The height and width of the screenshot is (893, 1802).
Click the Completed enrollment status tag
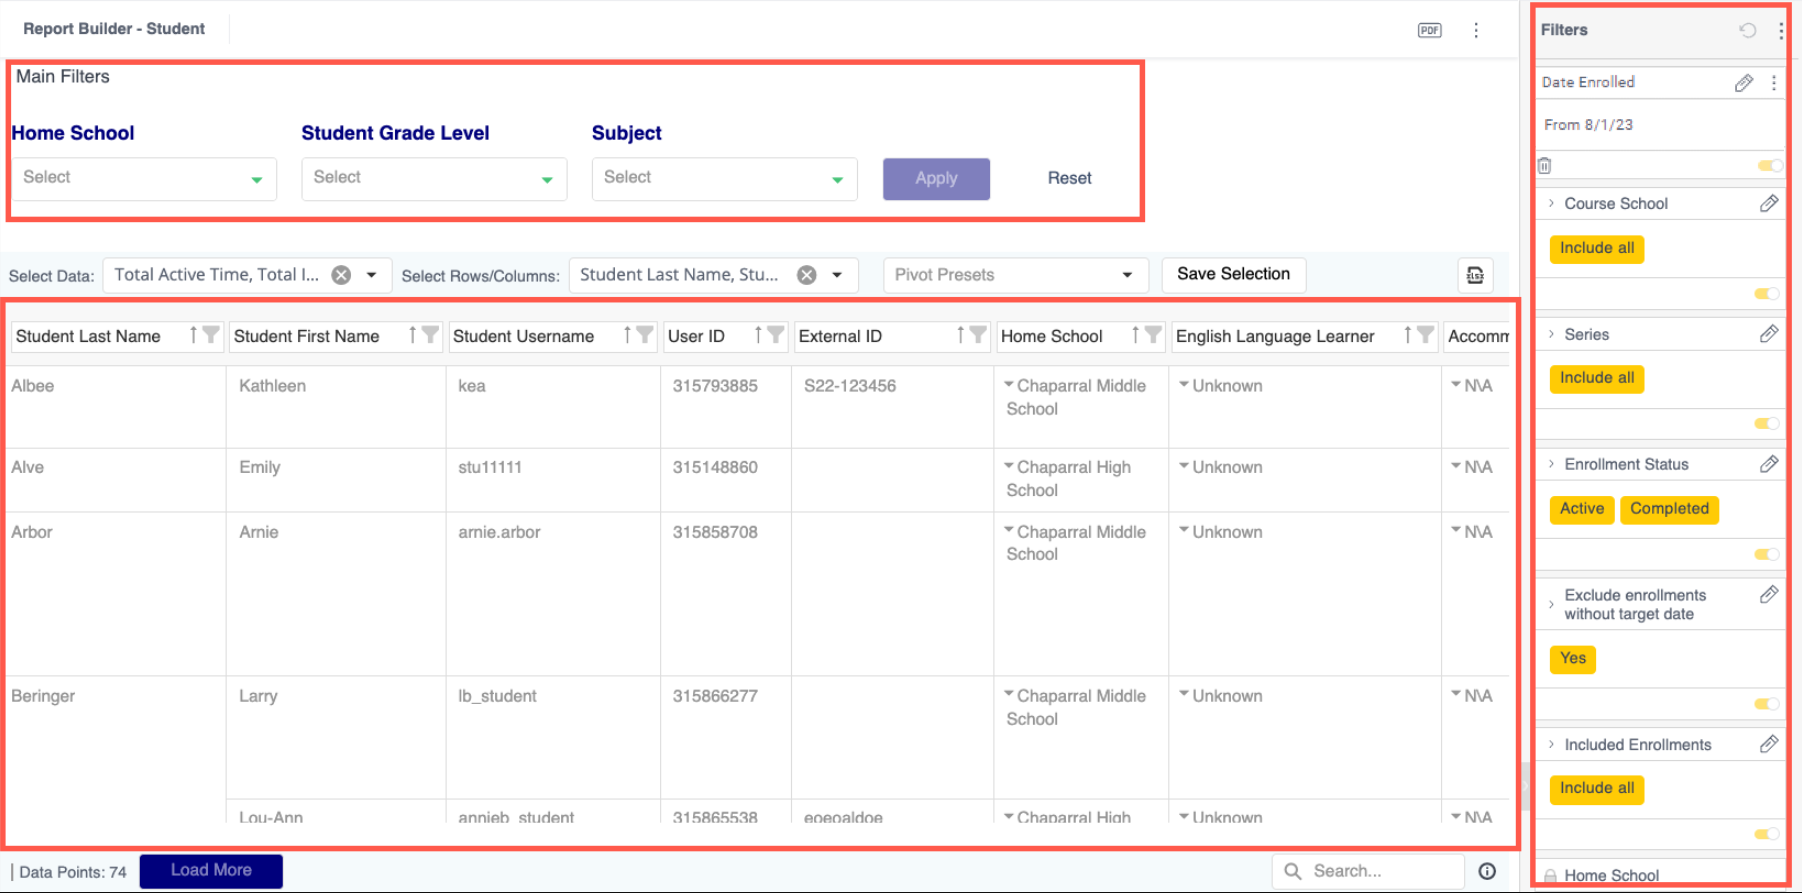click(x=1669, y=509)
